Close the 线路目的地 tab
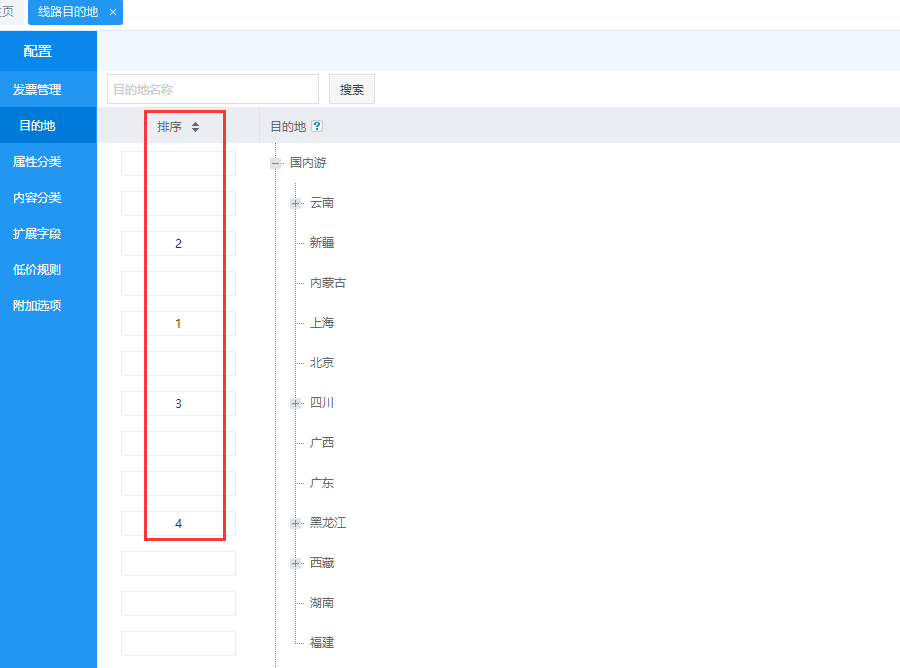Image resolution: width=900 pixels, height=668 pixels. click(113, 12)
